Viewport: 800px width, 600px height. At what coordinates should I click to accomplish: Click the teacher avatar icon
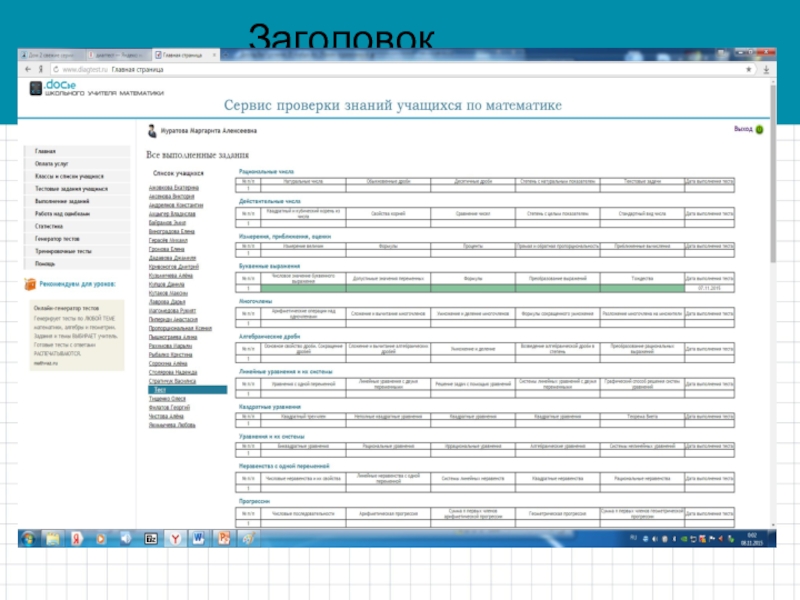[152, 131]
